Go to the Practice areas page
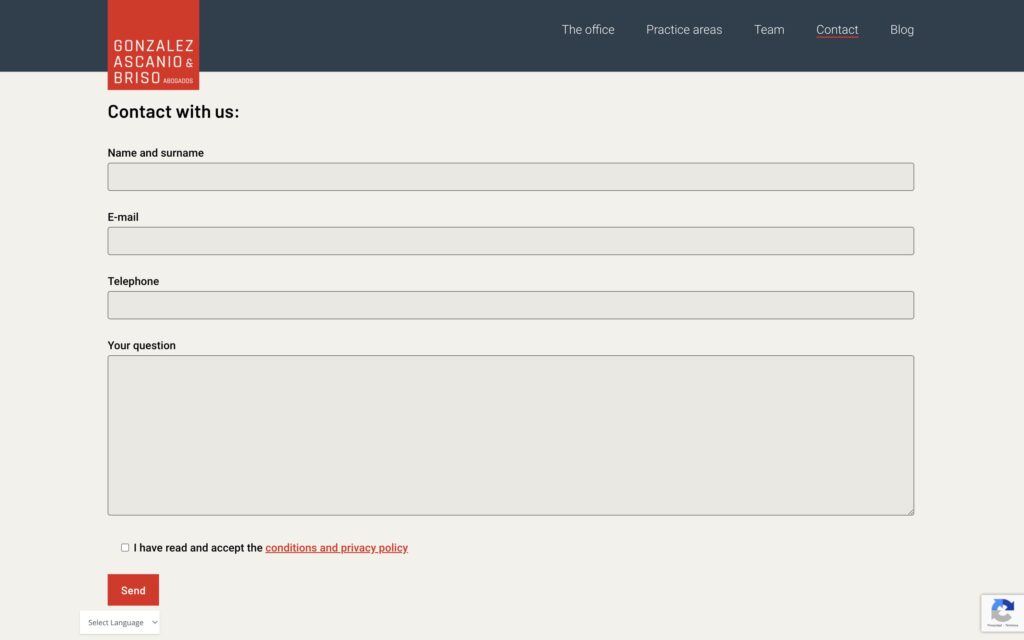Screen dimensions: 1024x640 (684, 30)
